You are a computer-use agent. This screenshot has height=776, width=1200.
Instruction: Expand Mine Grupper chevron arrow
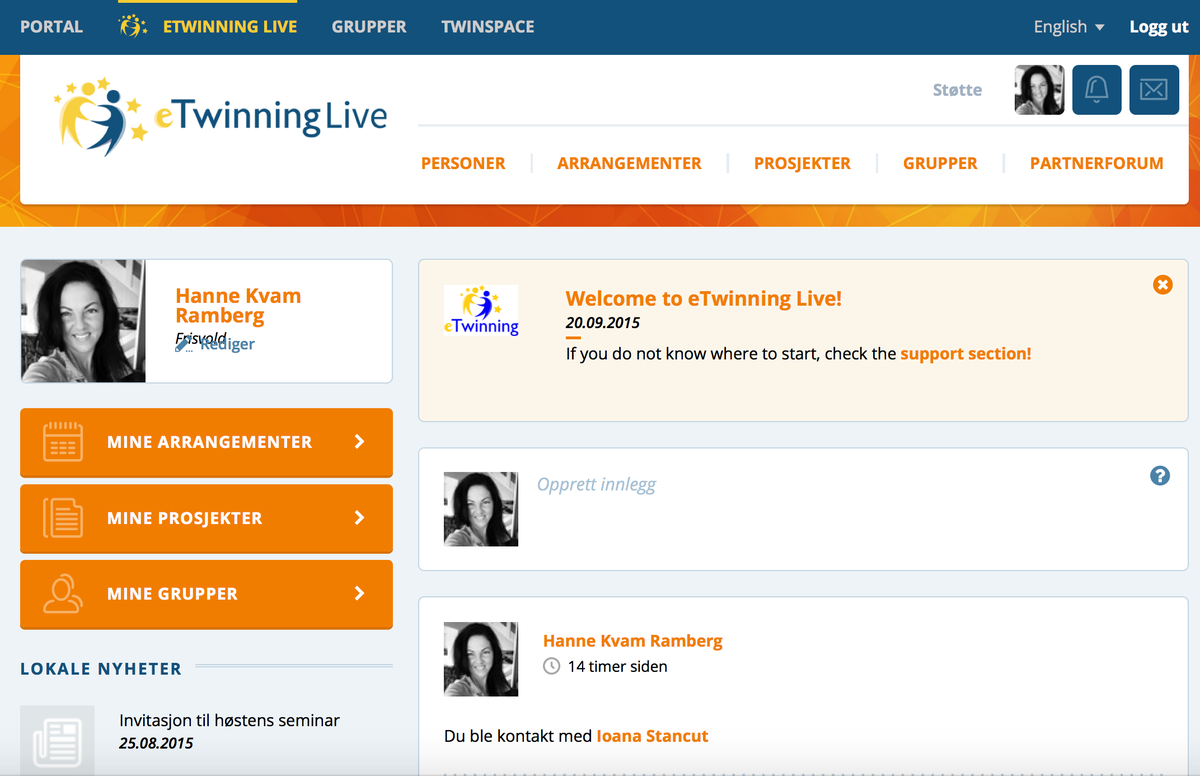pyautogui.click(x=360, y=593)
